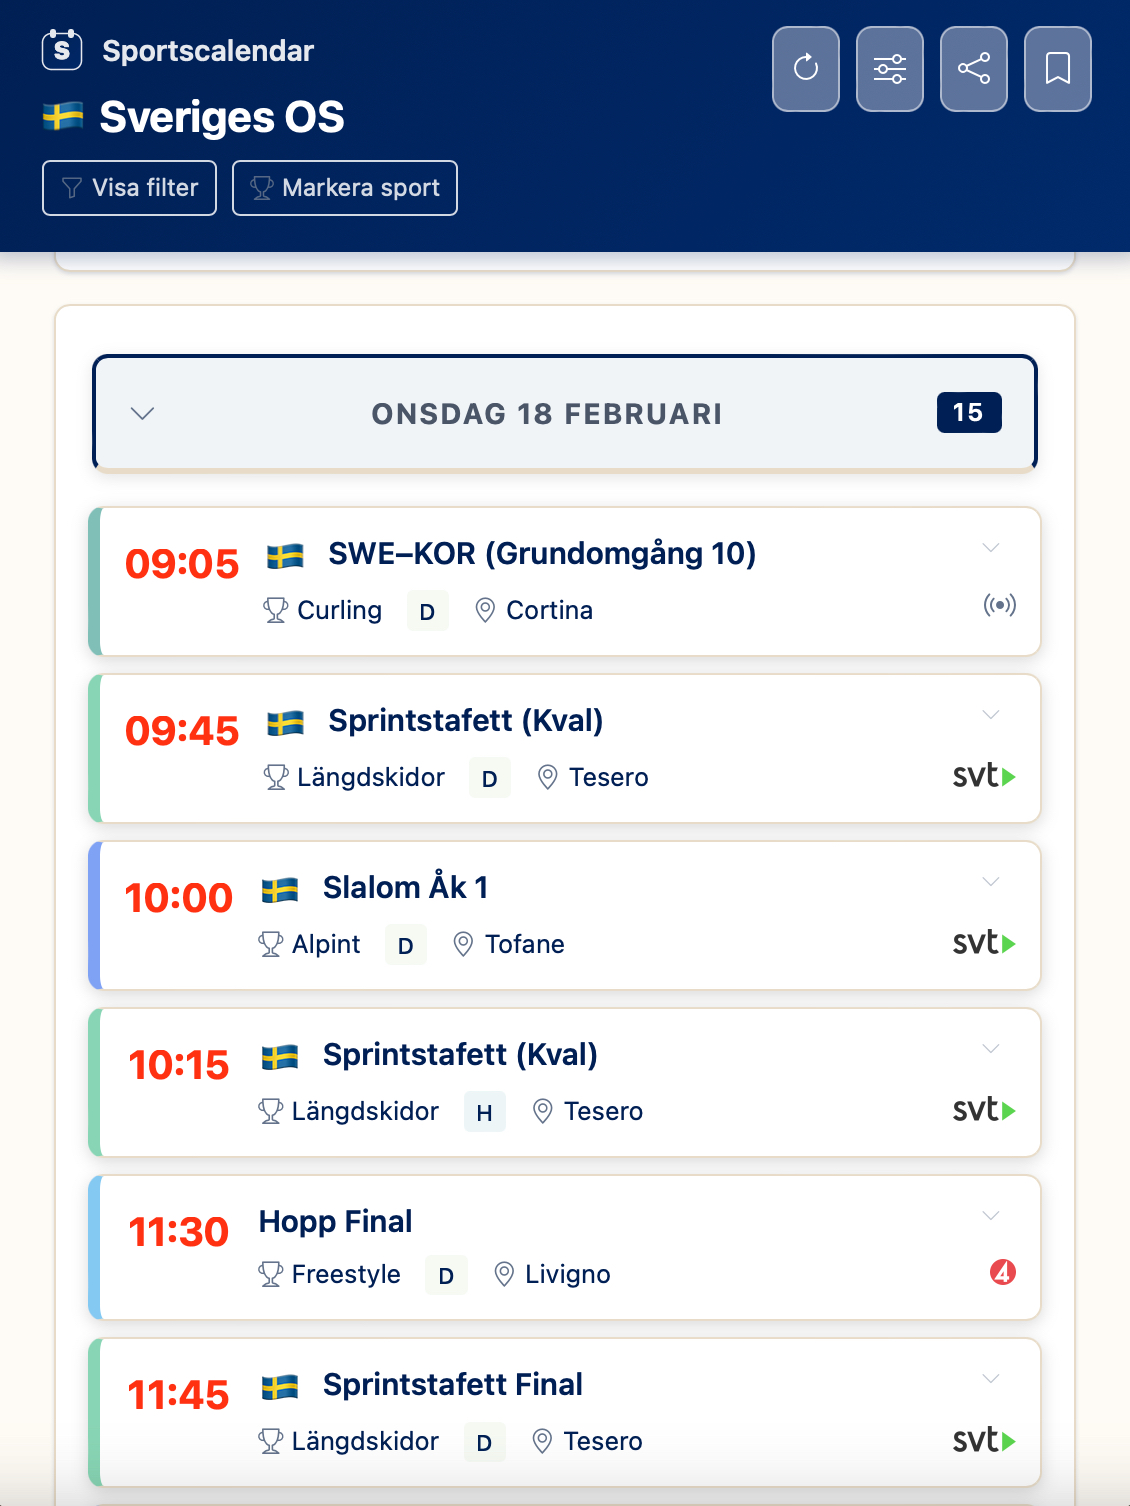Image resolution: width=1130 pixels, height=1506 pixels.
Task: Click the Sportscalendar logo icon
Action: [x=62, y=50]
